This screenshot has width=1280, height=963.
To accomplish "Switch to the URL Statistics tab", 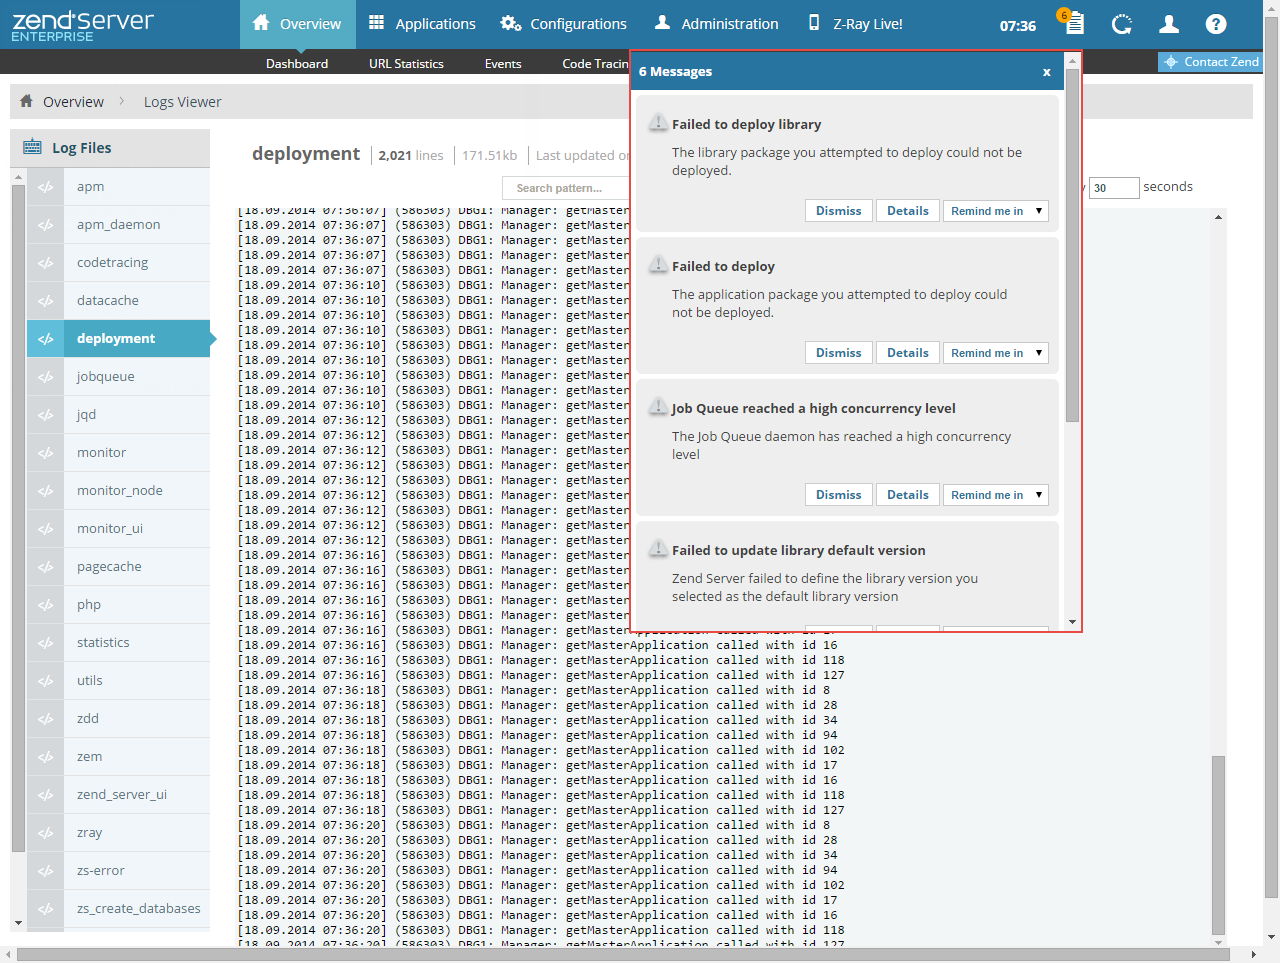I will tap(406, 64).
